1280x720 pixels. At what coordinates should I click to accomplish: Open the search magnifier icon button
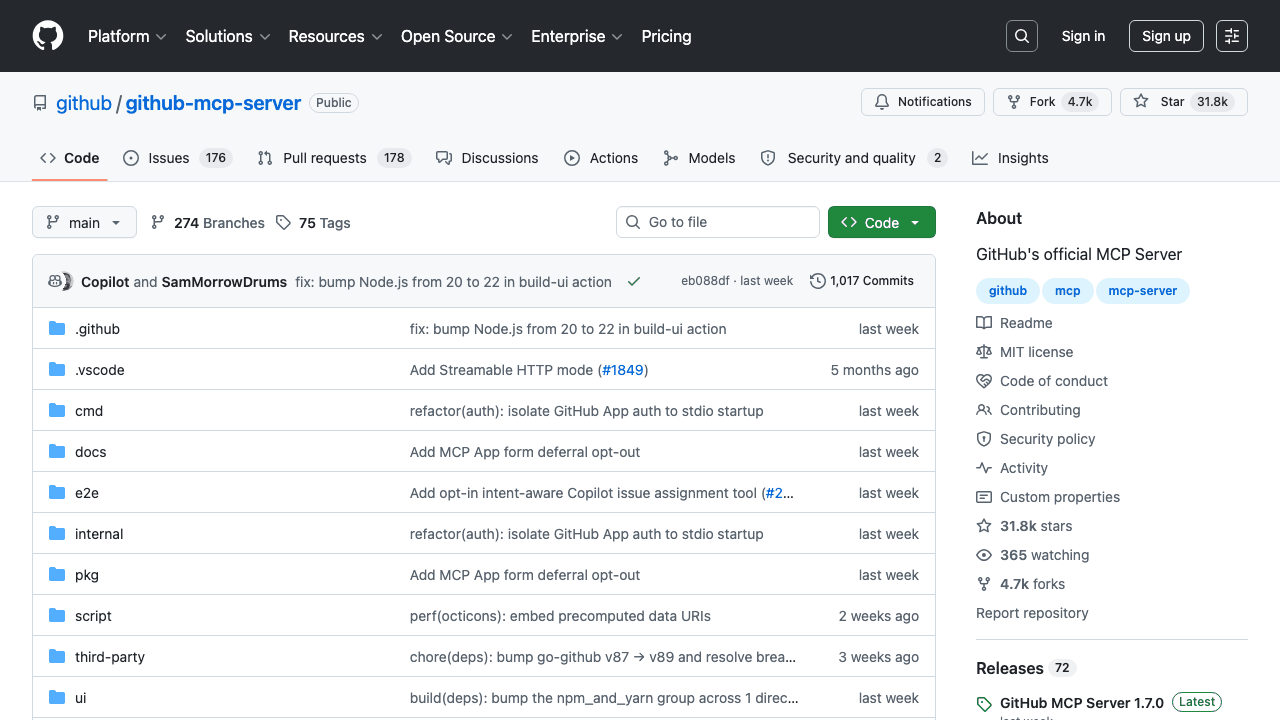point(1022,36)
